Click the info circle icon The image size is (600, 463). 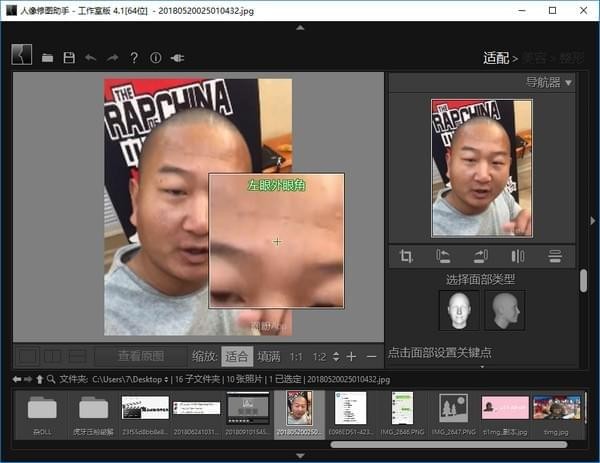(x=156, y=58)
